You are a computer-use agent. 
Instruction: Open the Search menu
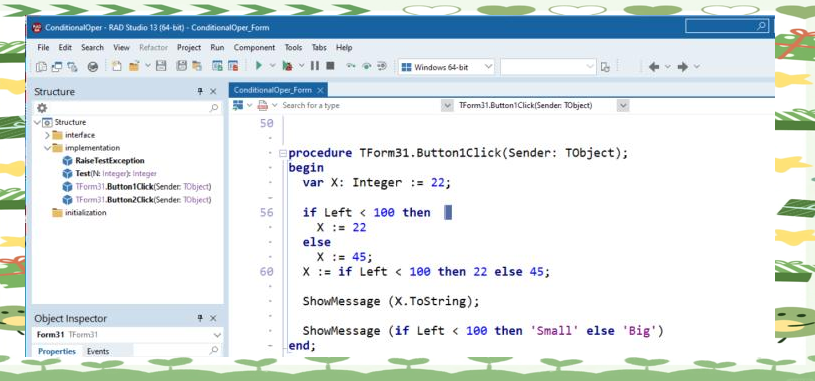pos(93,47)
